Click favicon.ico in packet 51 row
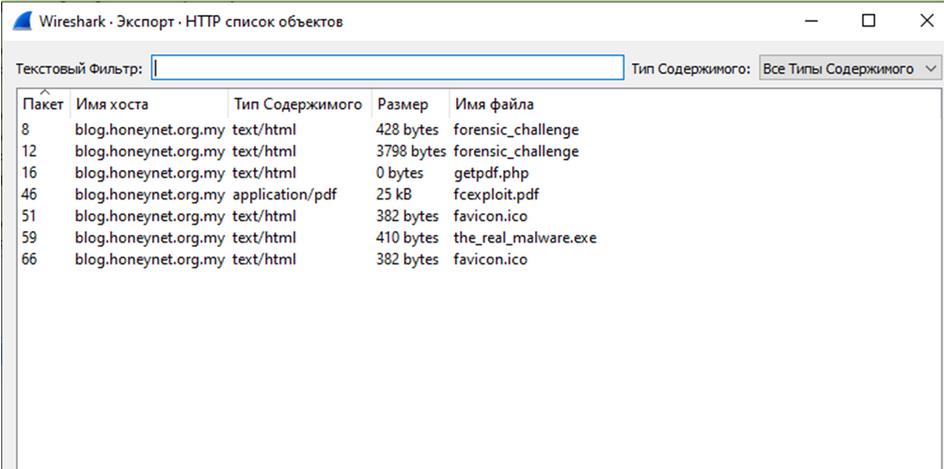The height and width of the screenshot is (469, 944). click(x=491, y=216)
